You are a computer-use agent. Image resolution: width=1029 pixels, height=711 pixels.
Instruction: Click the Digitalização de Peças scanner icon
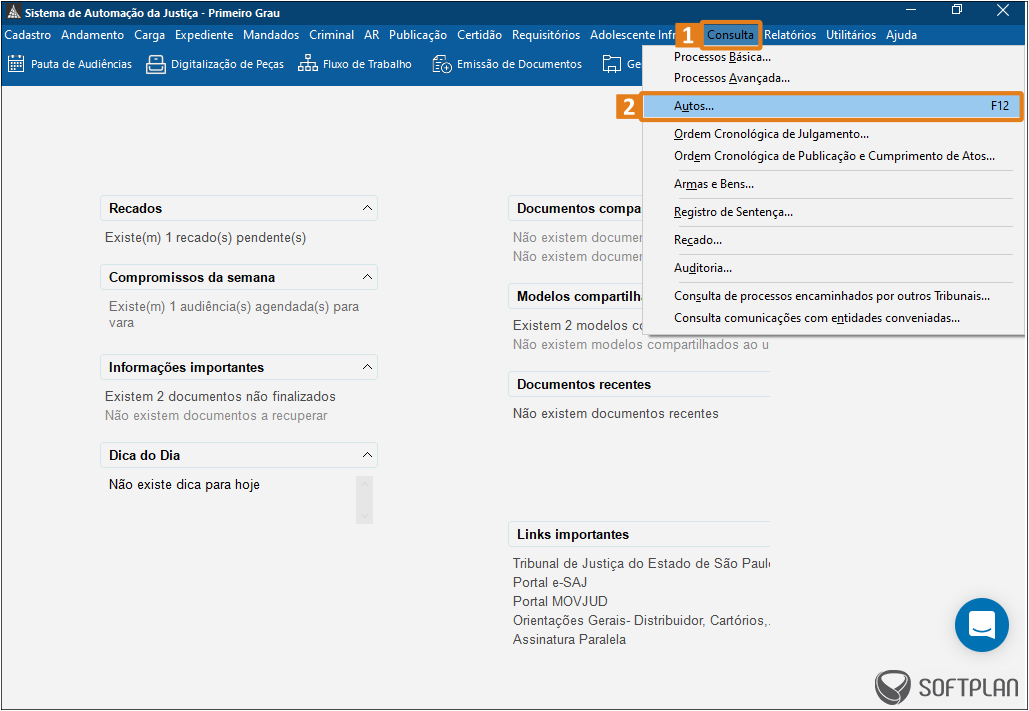[x=156, y=64]
